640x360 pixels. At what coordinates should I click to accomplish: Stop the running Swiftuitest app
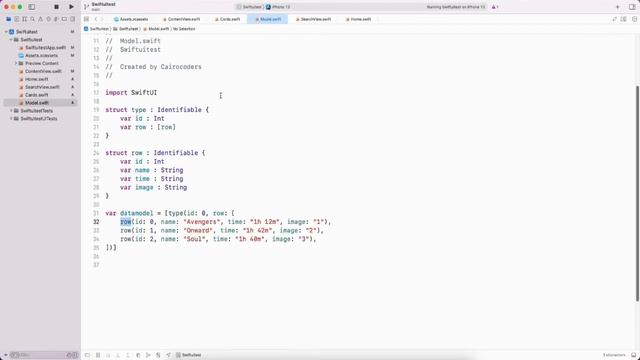(x=56, y=7)
